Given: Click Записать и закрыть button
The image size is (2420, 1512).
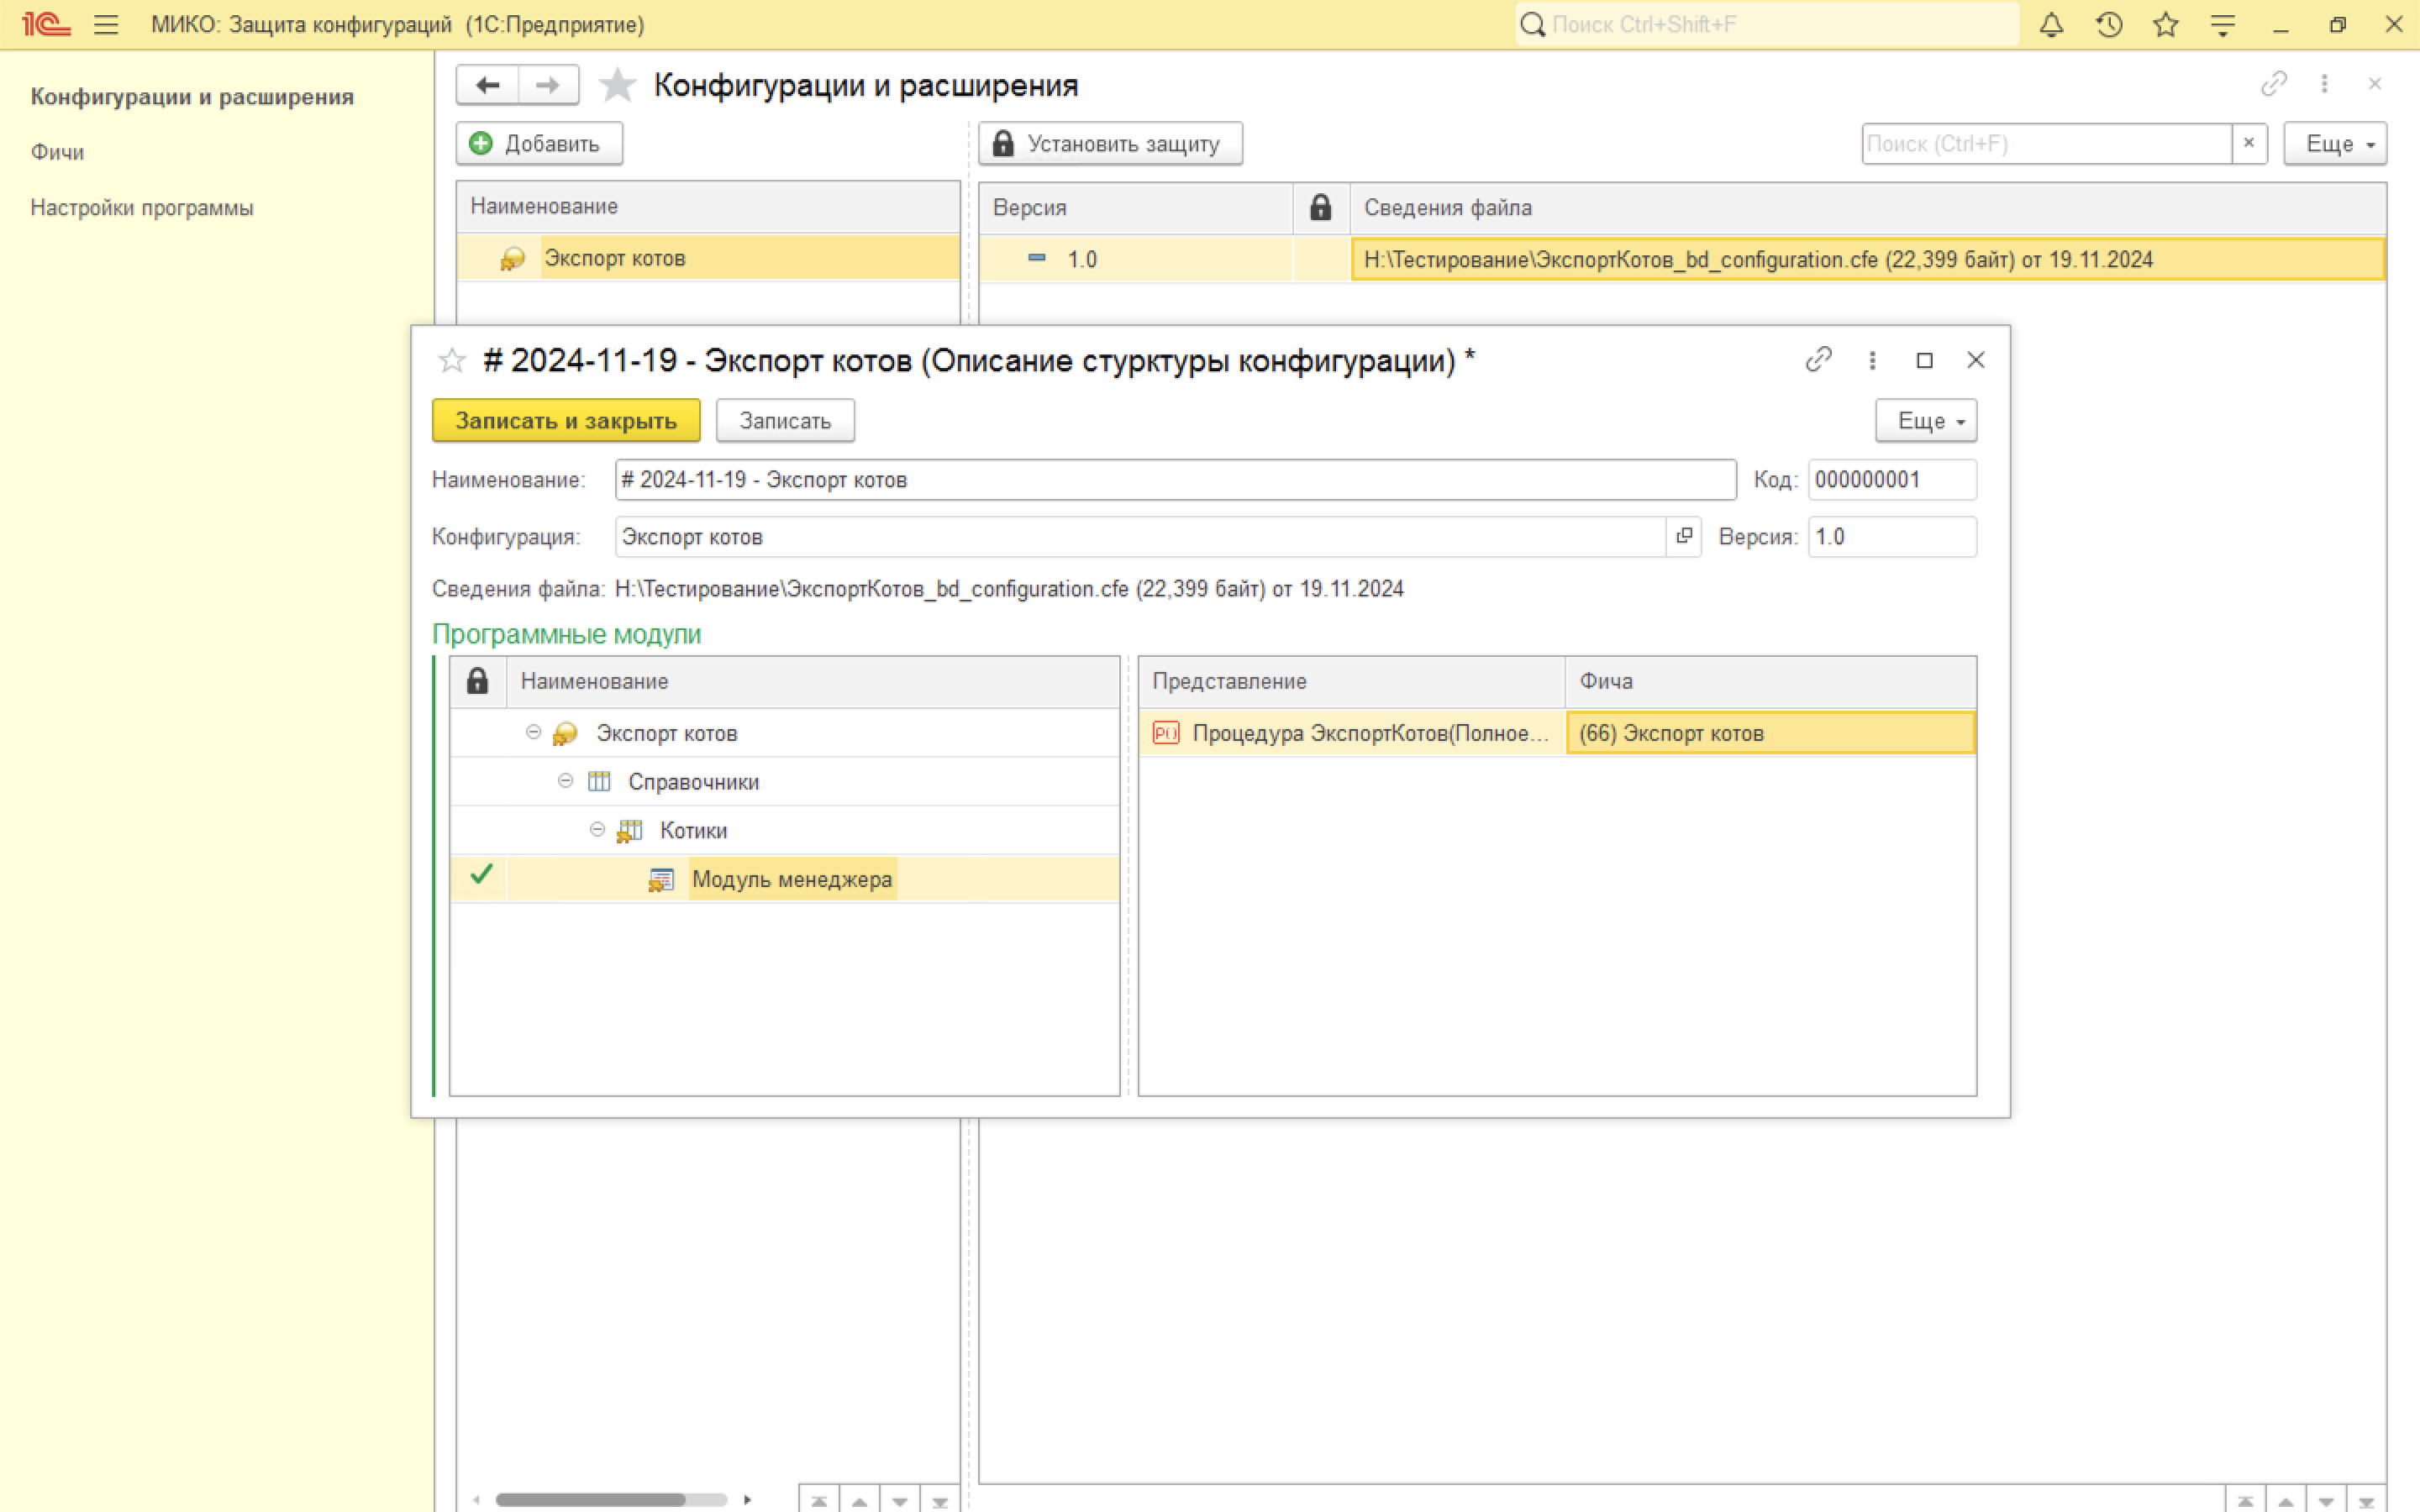Looking at the screenshot, I should [x=566, y=420].
